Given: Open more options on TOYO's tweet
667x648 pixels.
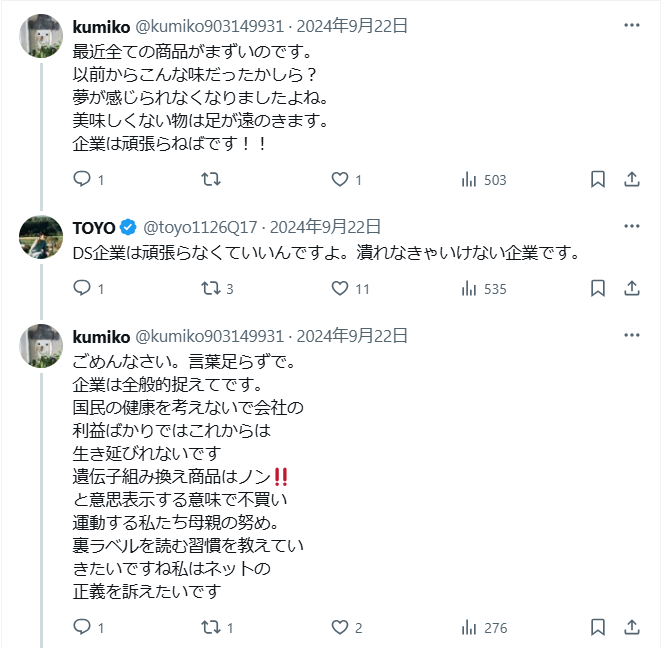Looking at the screenshot, I should (632, 227).
